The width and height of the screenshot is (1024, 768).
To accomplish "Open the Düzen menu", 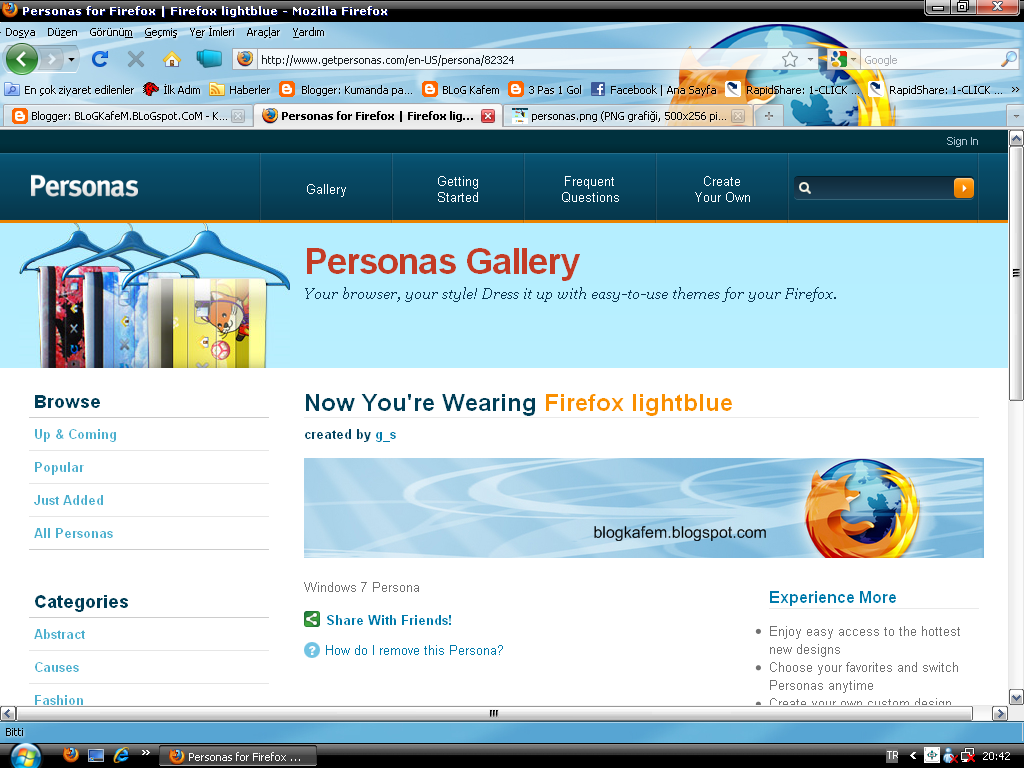I will click(62, 32).
